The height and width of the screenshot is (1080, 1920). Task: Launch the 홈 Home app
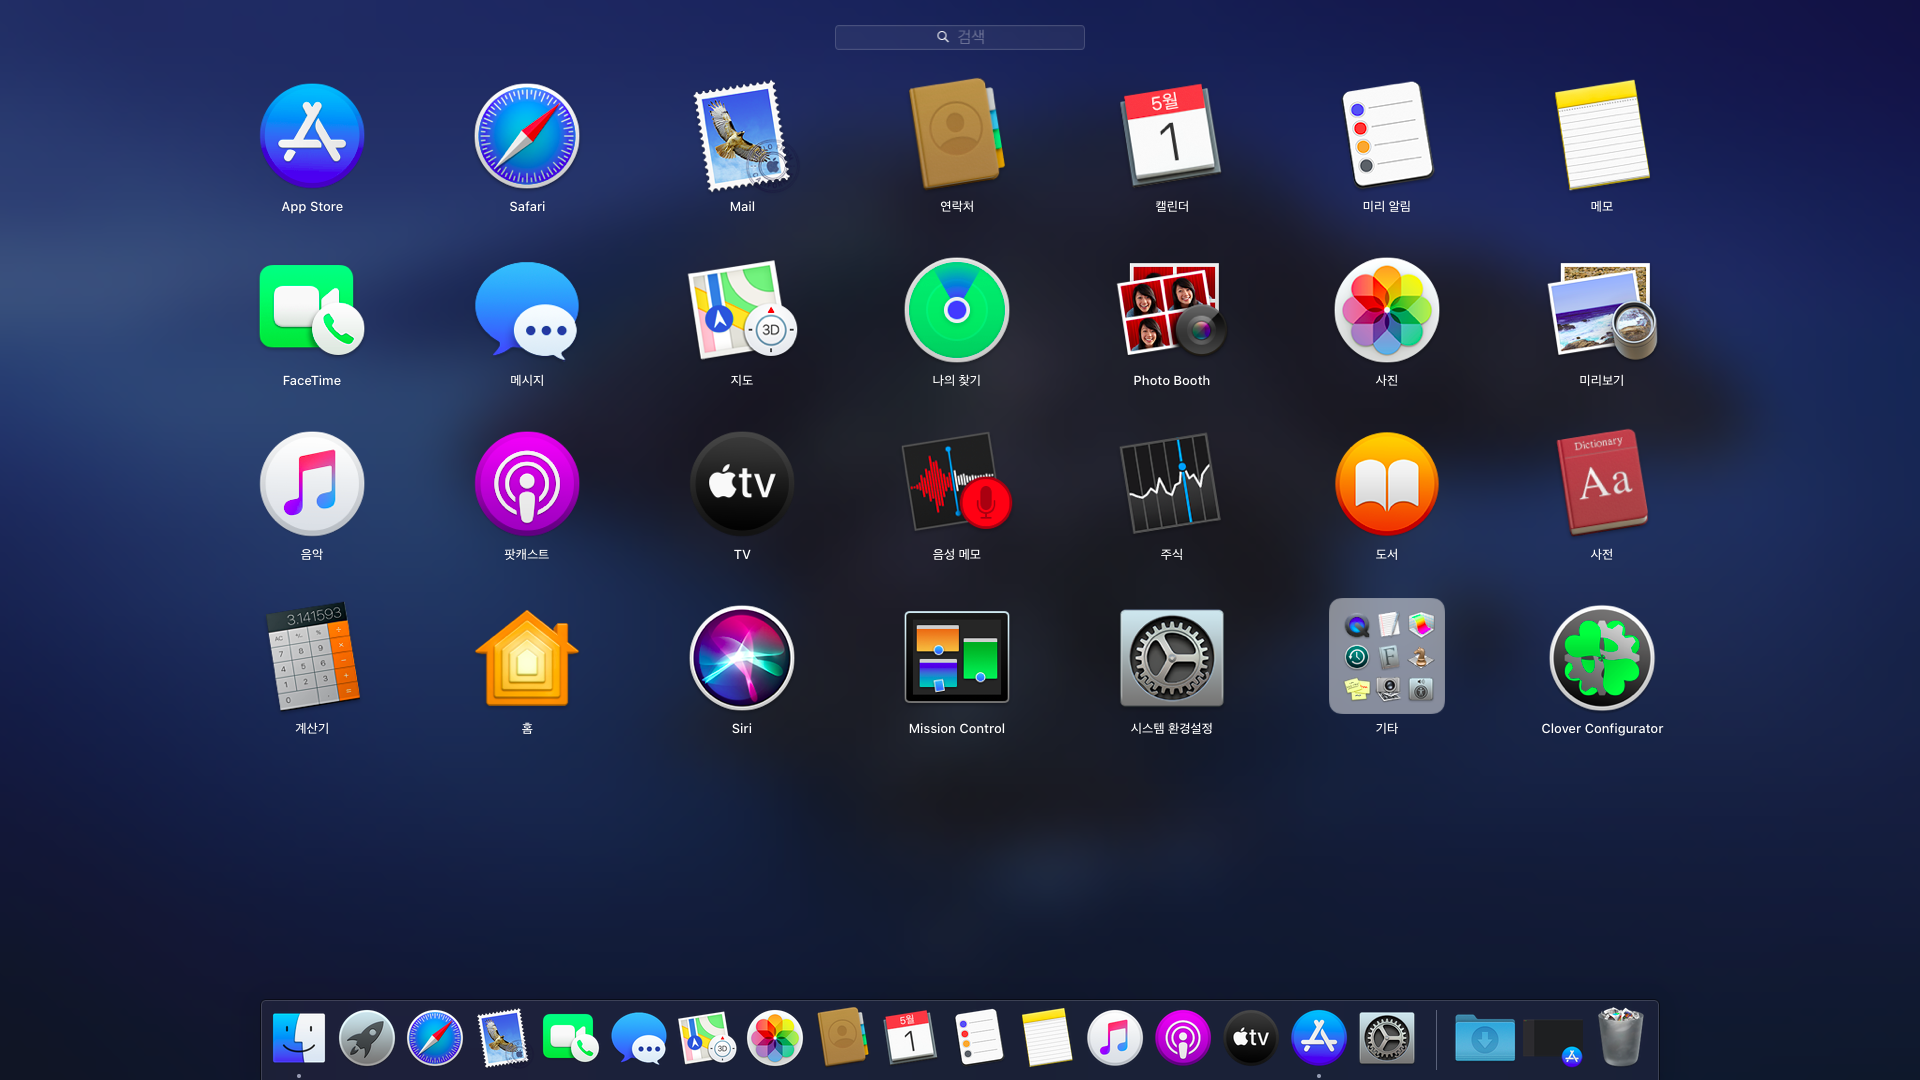[527, 658]
